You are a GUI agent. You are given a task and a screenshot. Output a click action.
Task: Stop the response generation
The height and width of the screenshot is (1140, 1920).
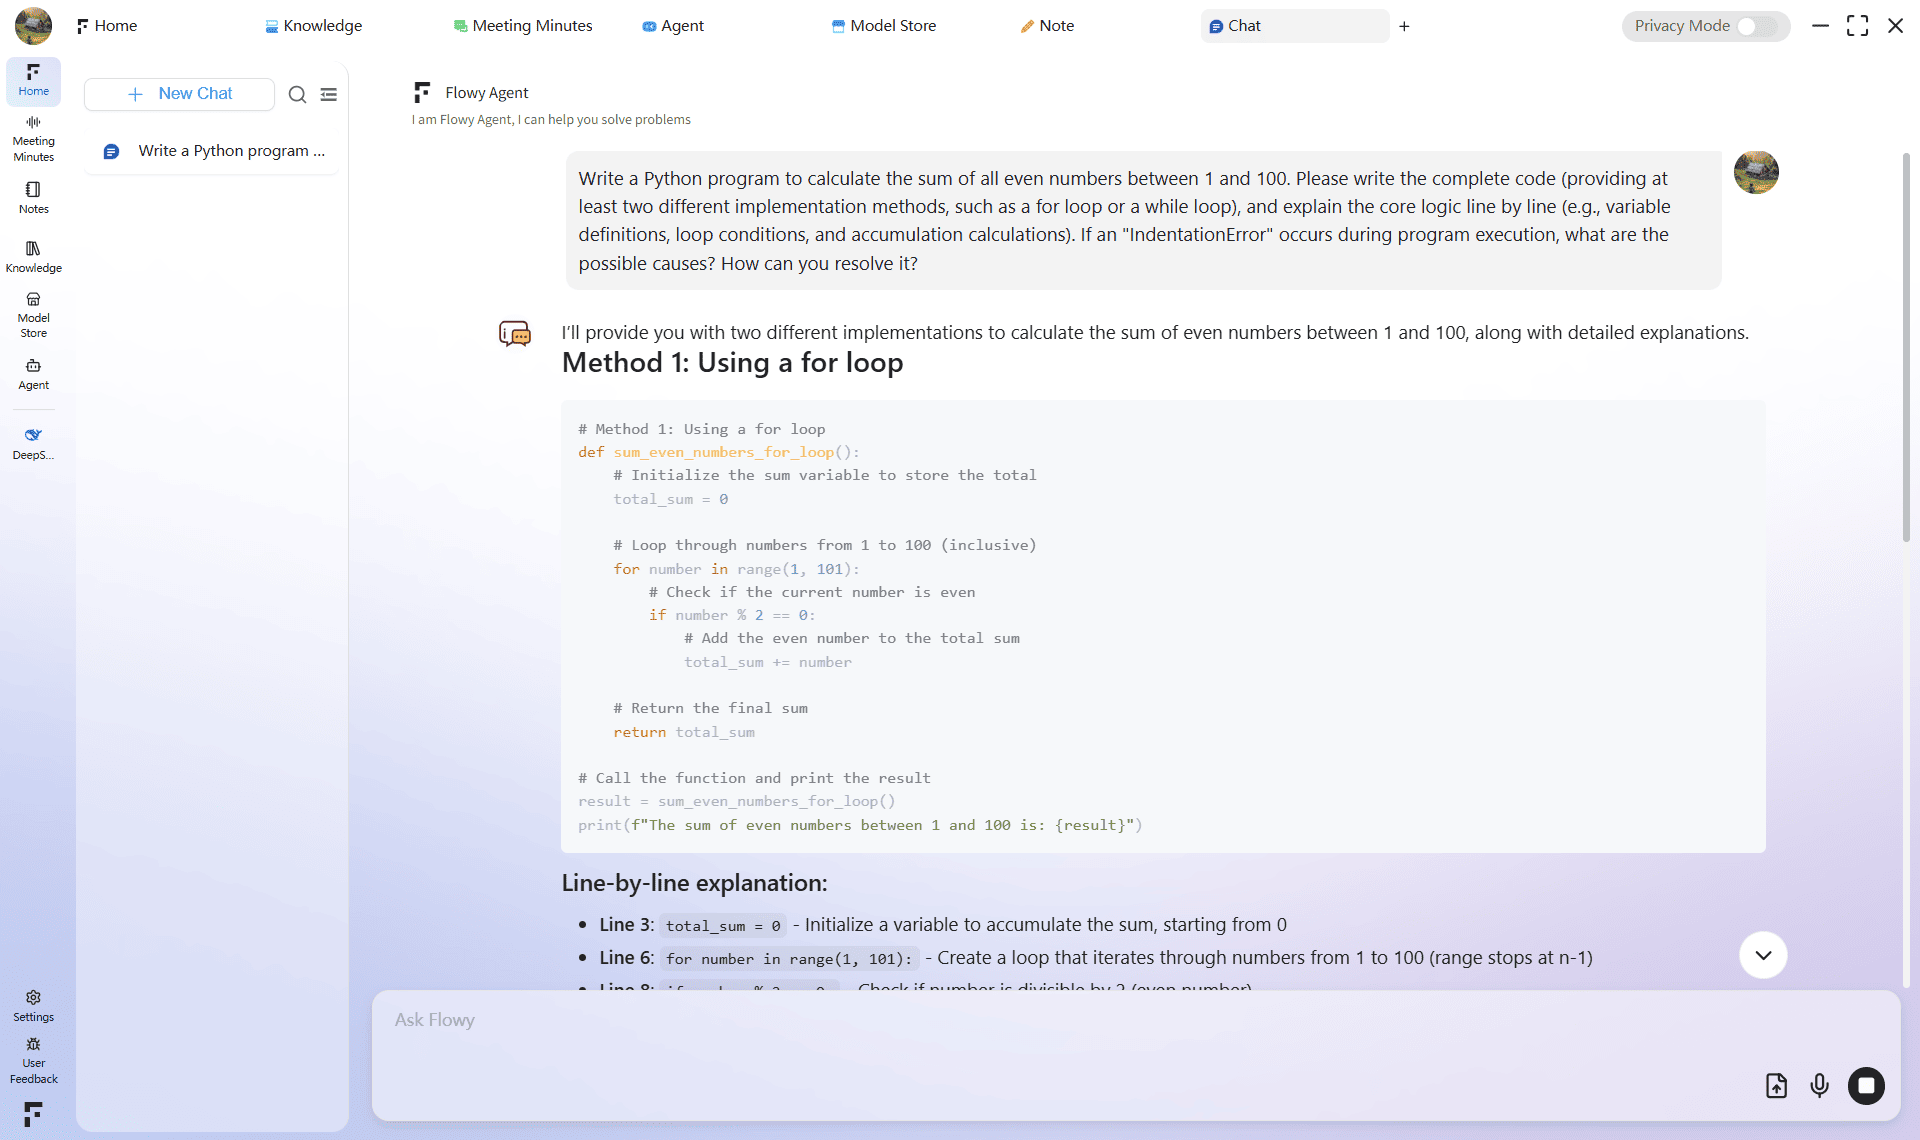point(1866,1085)
